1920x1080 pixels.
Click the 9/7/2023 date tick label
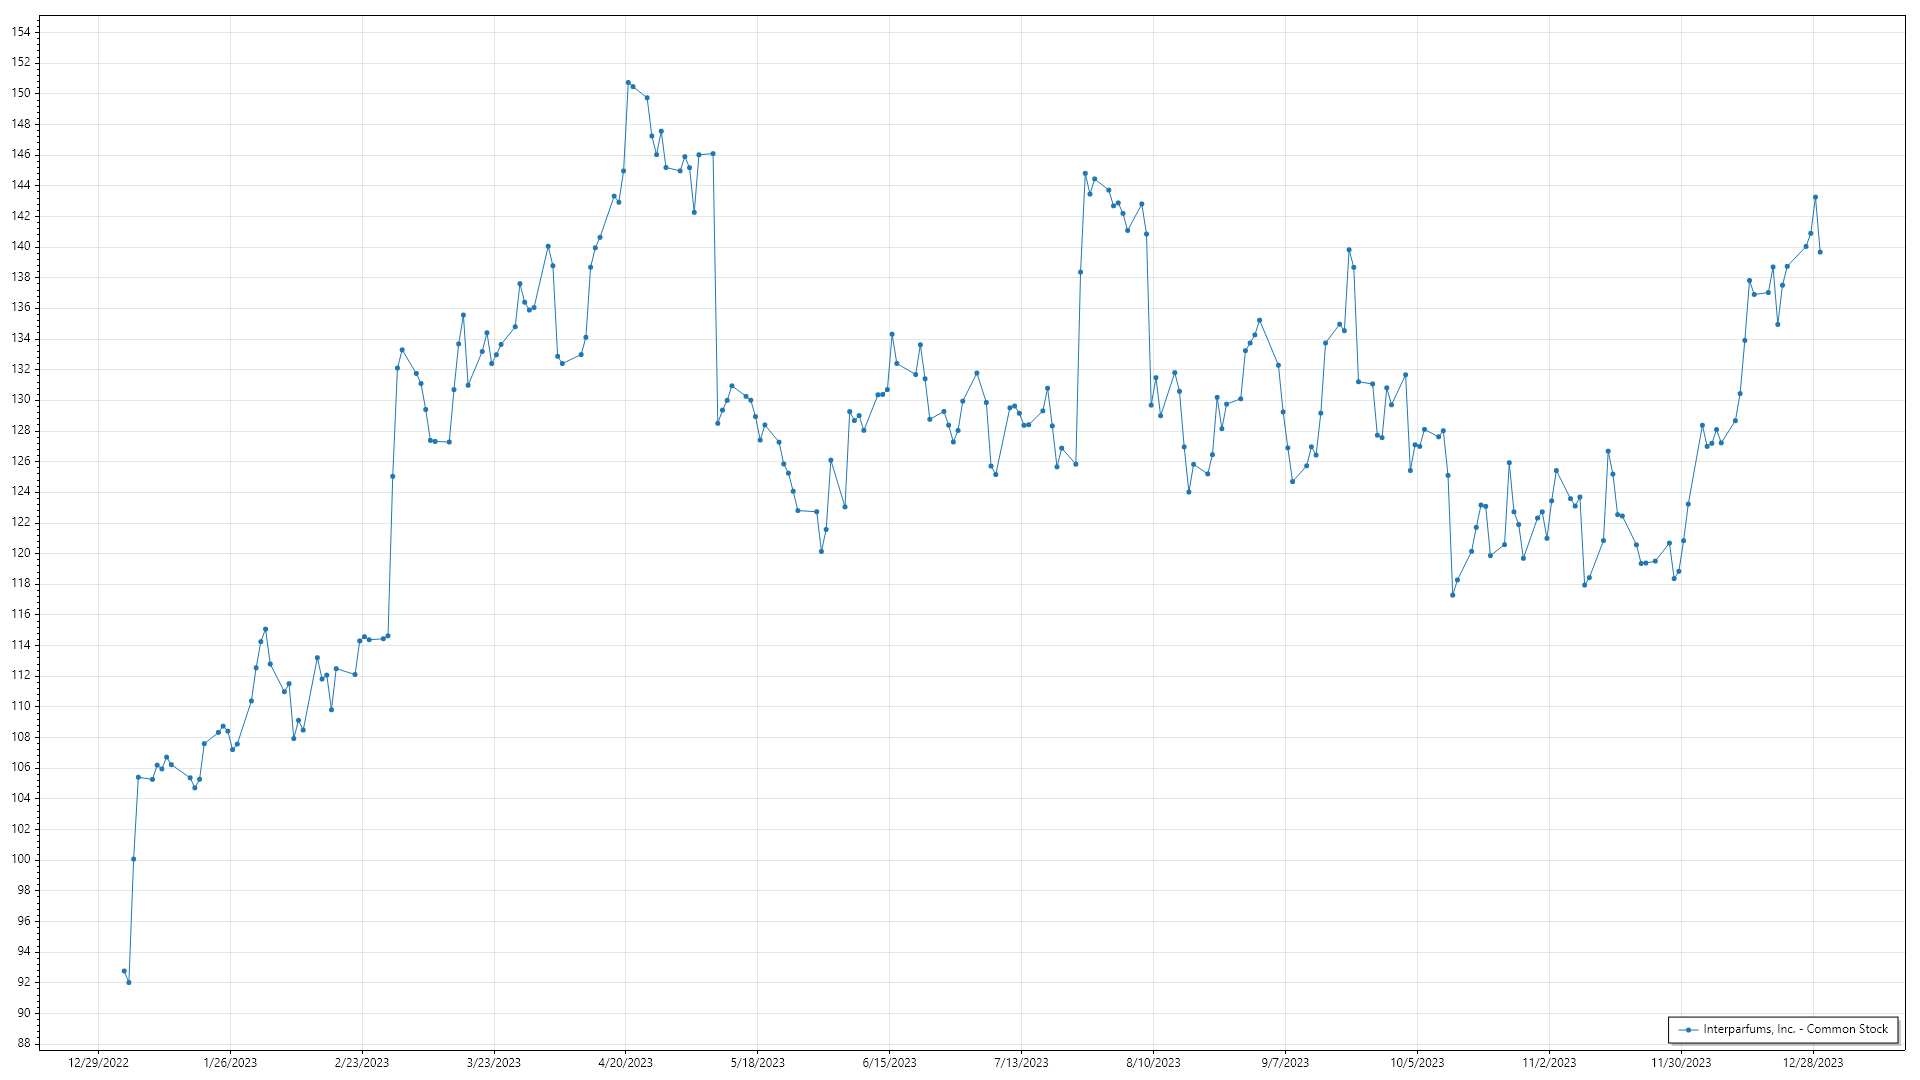(1285, 1063)
